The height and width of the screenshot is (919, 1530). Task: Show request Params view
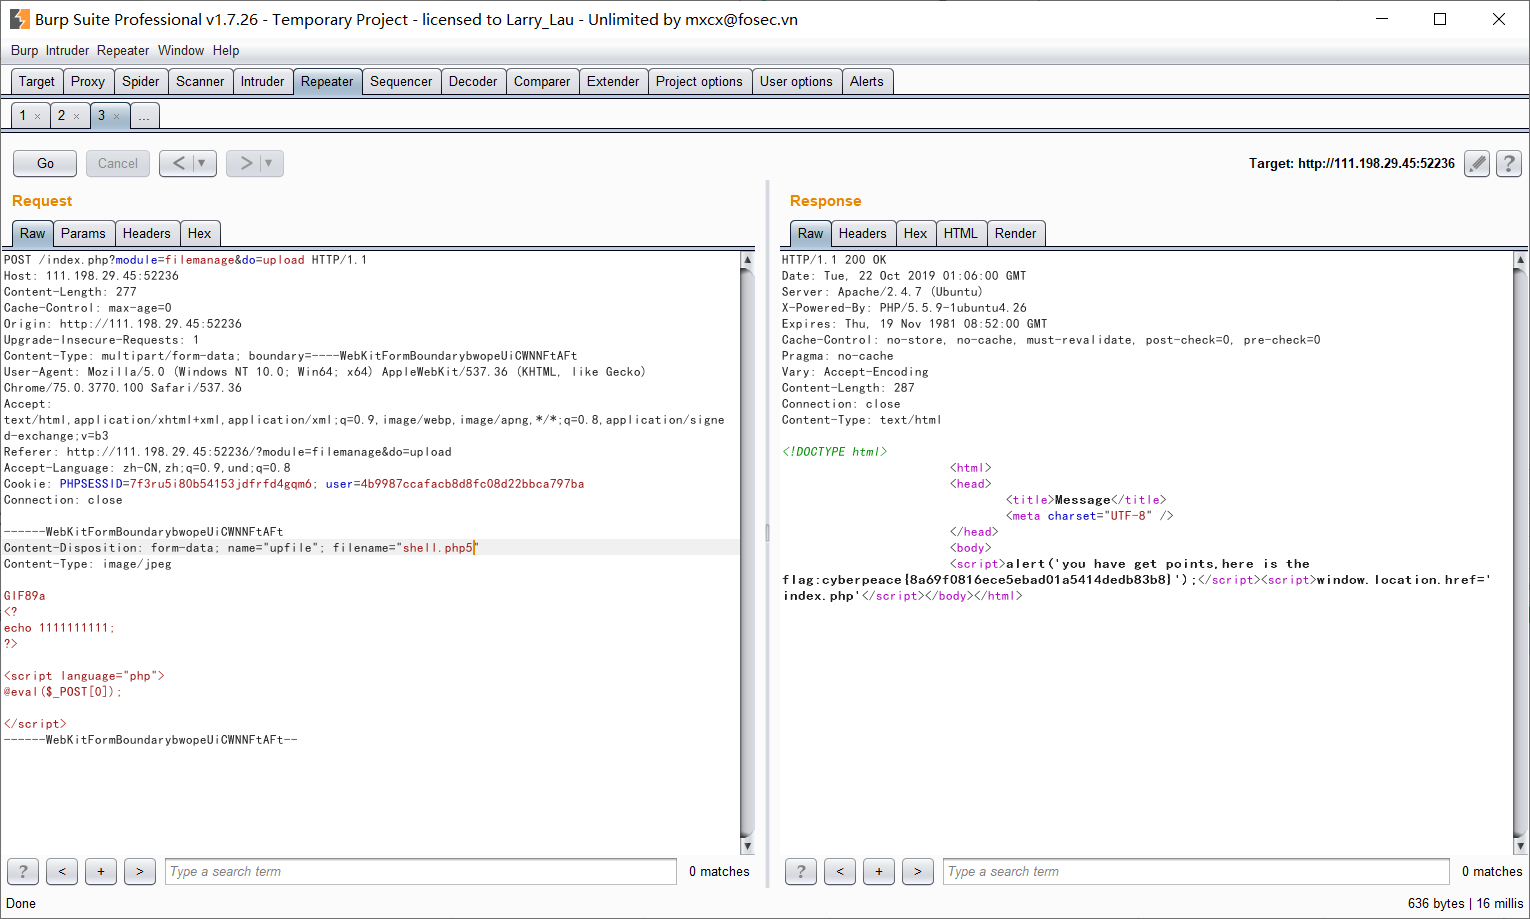click(x=83, y=233)
